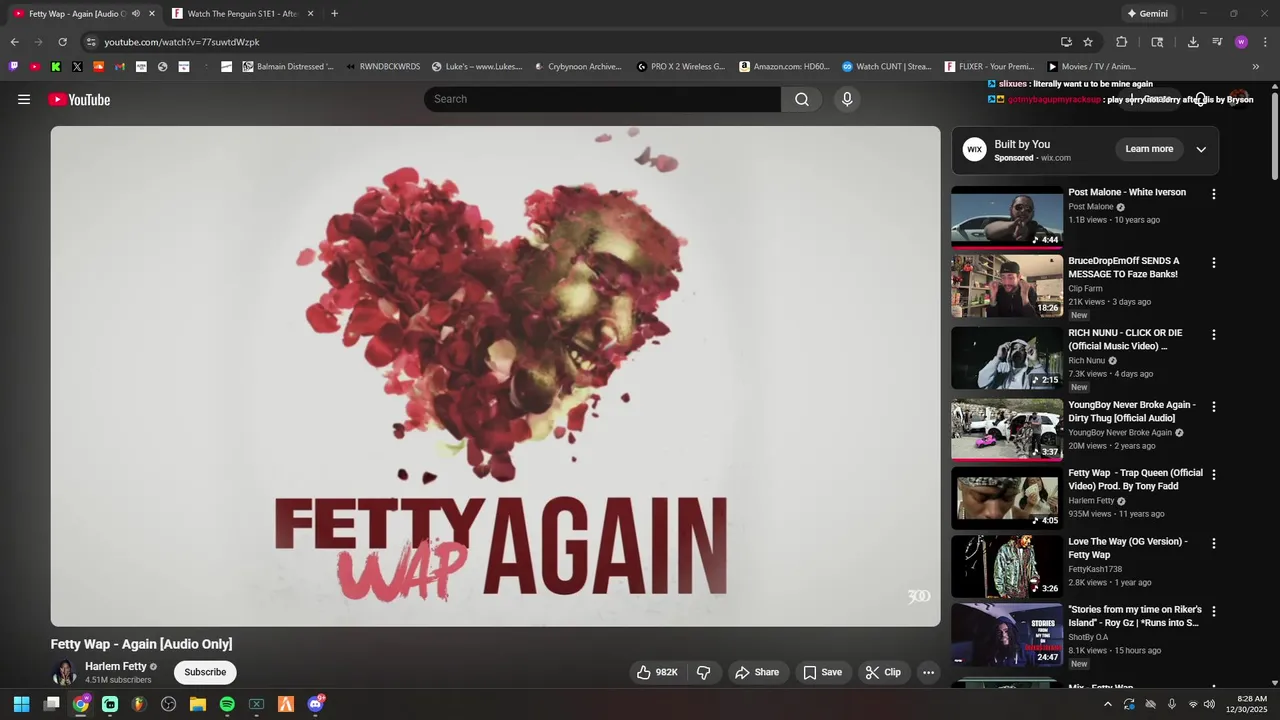Click the address bar URL
Viewport: 1280px width, 720px height.
coord(182,42)
